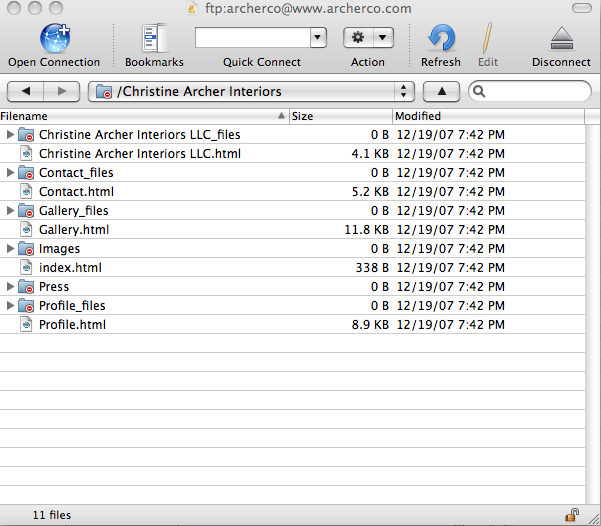Click the Gallery.html file icon
Image resolution: width=601 pixels, height=526 pixels.
pyautogui.click(x=26, y=229)
